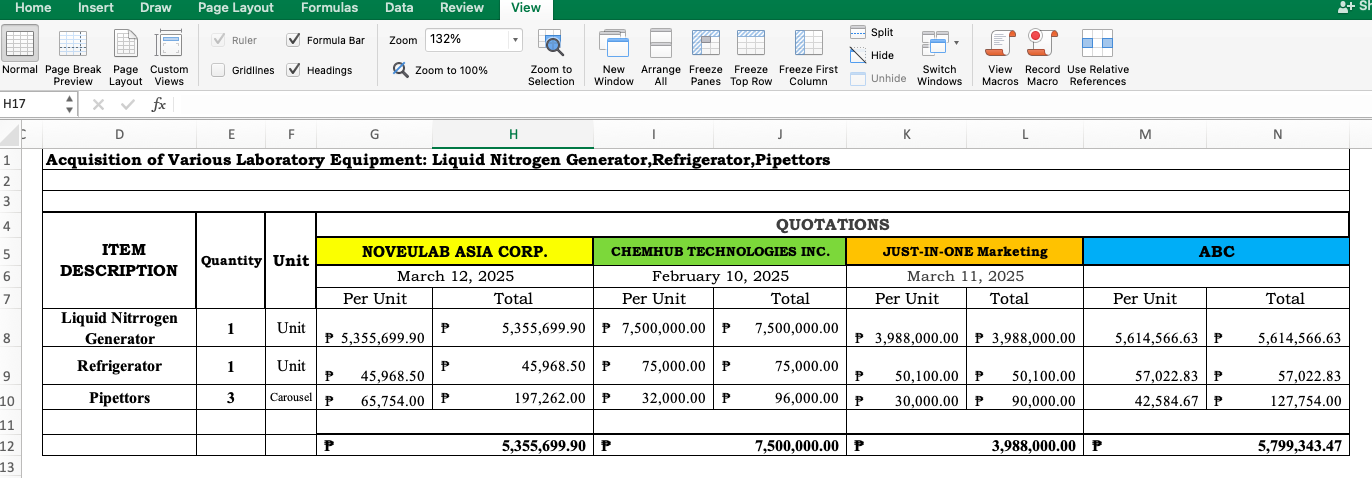Select column H header
This screenshot has height=478, width=1372.
pyautogui.click(x=513, y=134)
